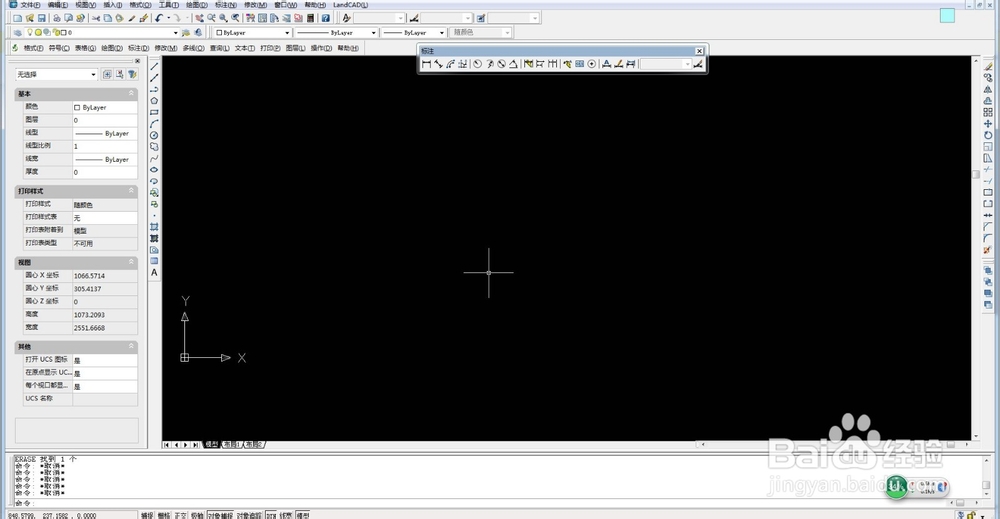Select the Linear dimension tool in 标注 toolbar
The height and width of the screenshot is (519, 1000).
click(426, 64)
